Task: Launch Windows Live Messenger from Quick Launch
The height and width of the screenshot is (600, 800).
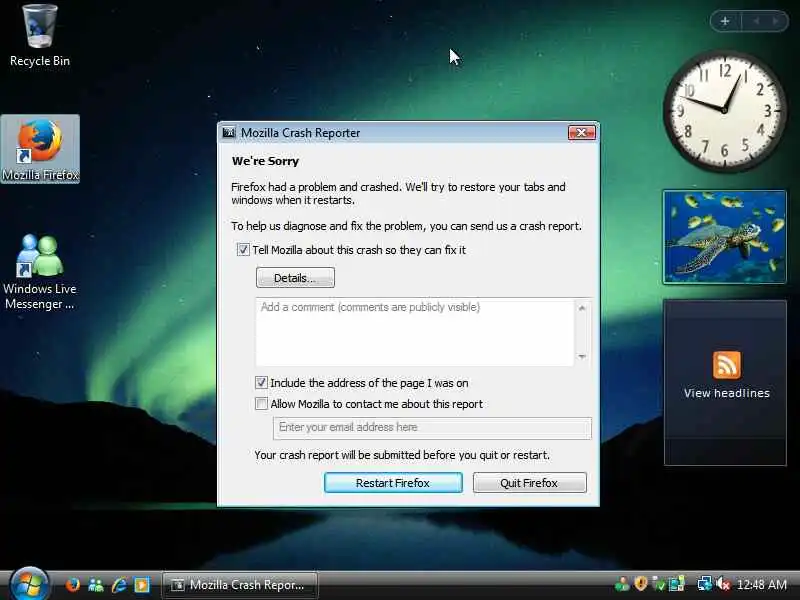Action: [x=96, y=584]
